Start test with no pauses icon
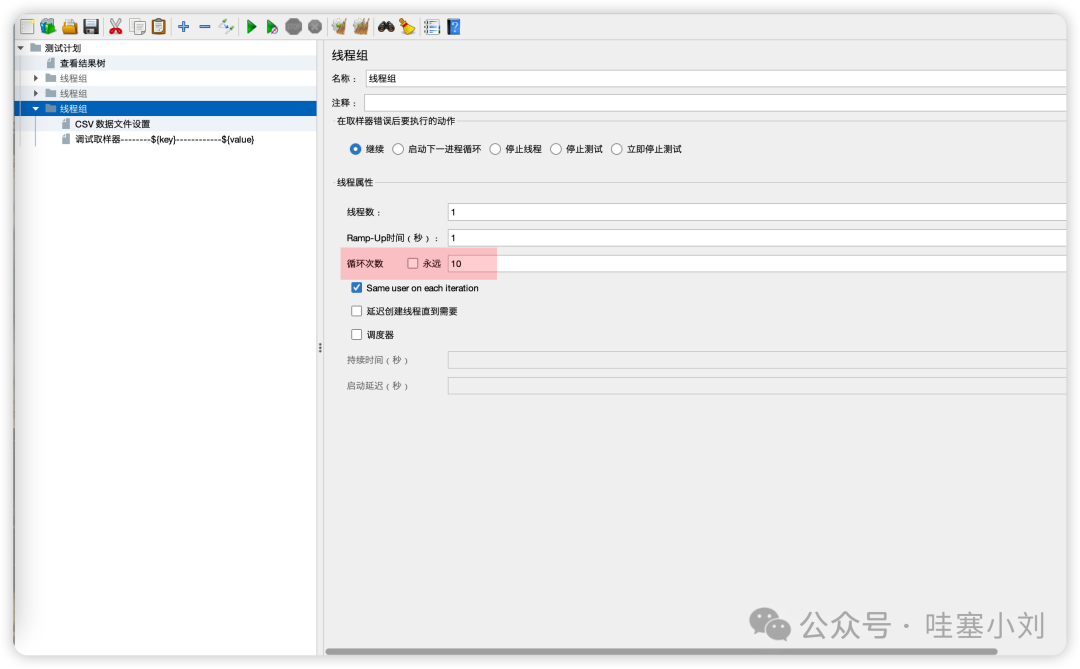This screenshot has width=1080, height=669. tap(272, 27)
